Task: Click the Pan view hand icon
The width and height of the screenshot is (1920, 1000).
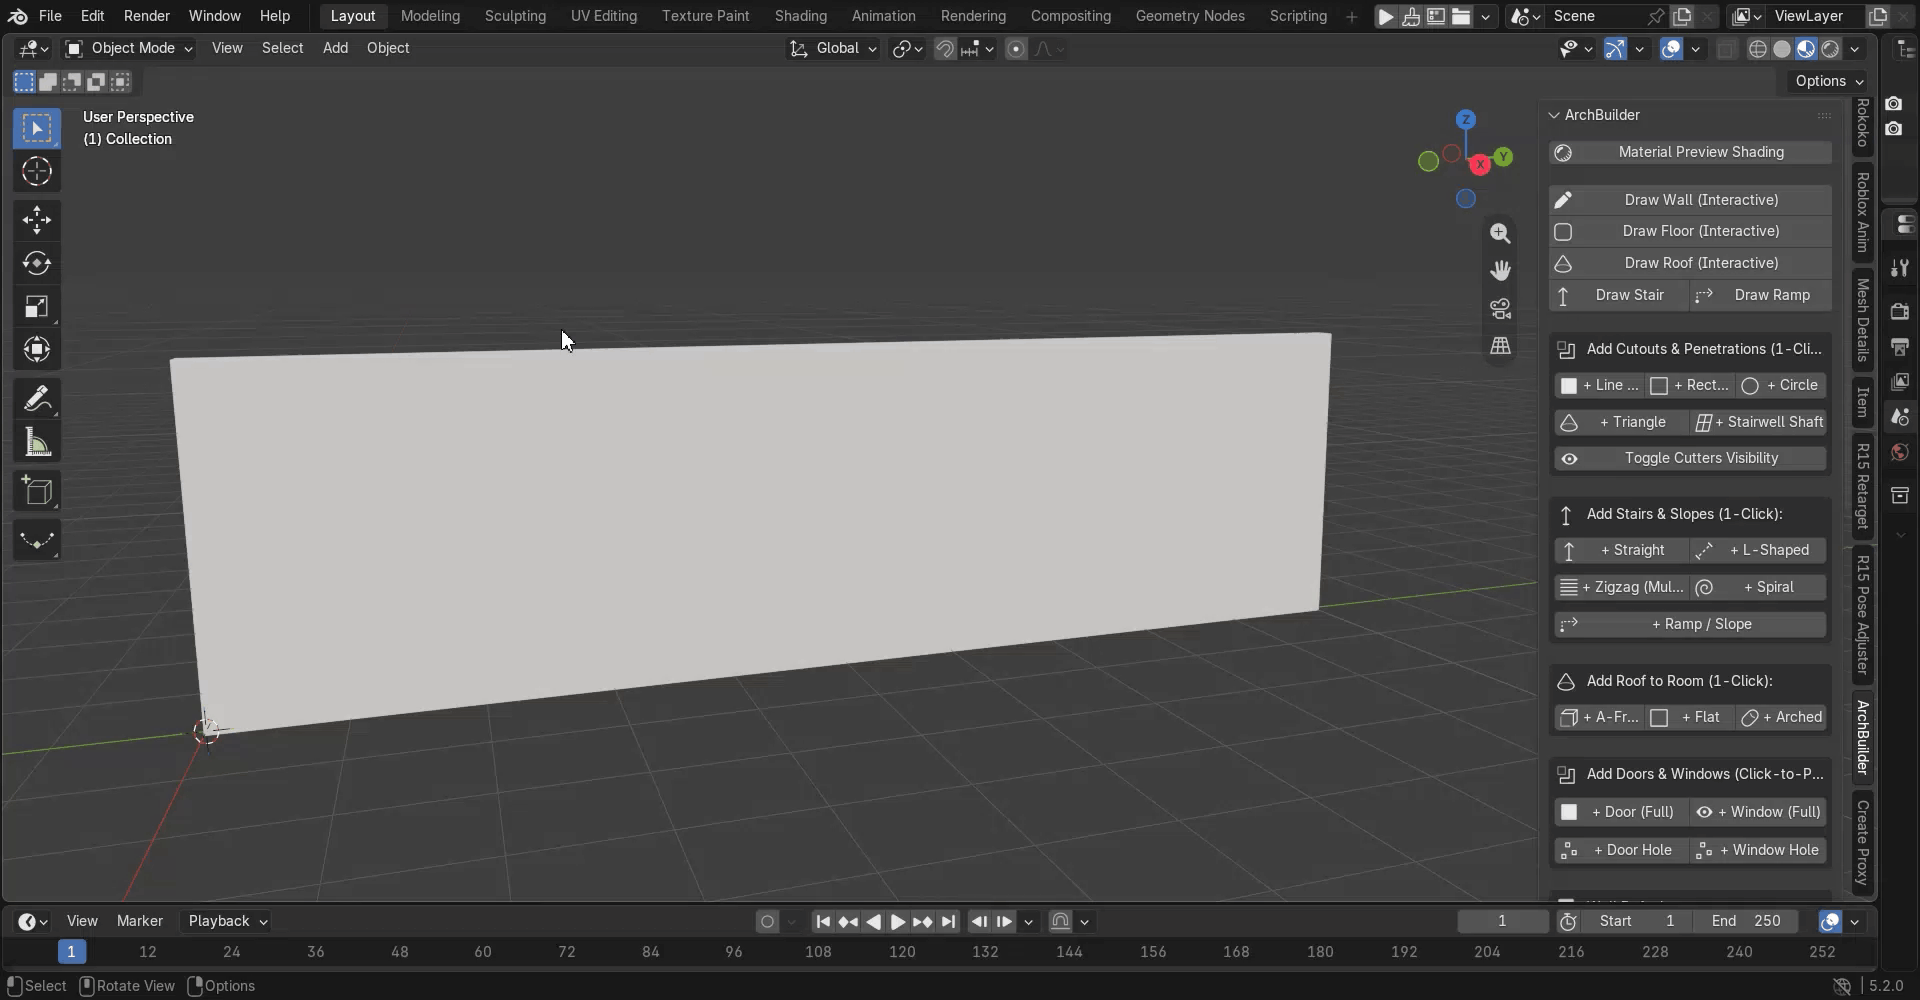Action: coord(1500,270)
